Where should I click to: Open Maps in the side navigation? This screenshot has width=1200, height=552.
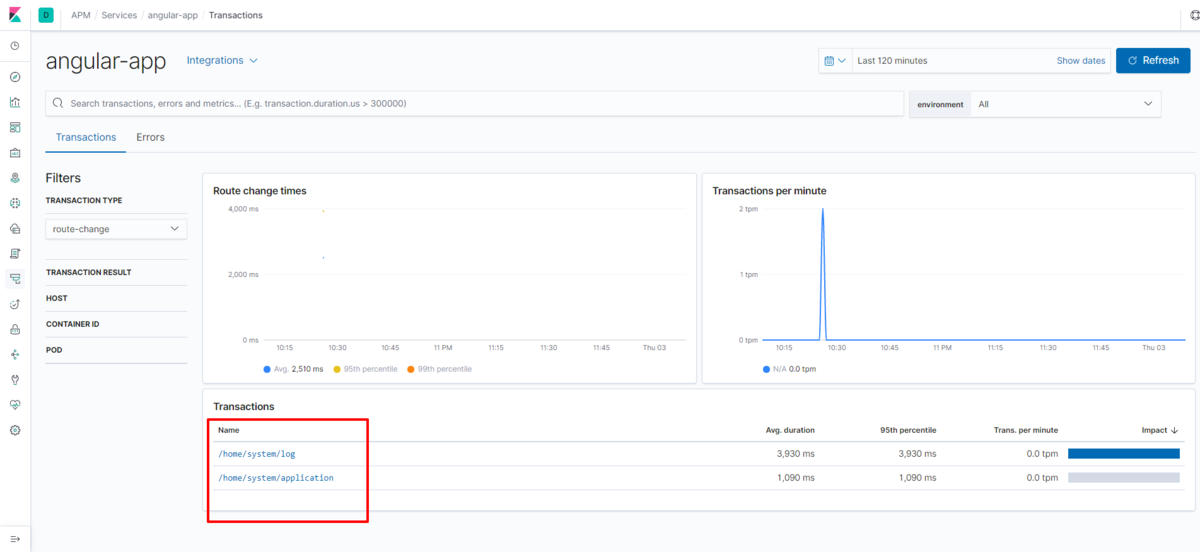[x=15, y=178]
